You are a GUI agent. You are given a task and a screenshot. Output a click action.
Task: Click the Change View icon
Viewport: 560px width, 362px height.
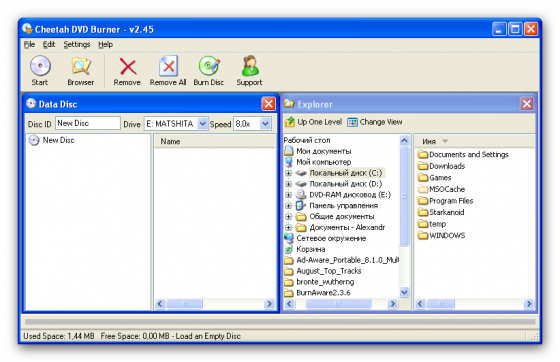tap(352, 122)
